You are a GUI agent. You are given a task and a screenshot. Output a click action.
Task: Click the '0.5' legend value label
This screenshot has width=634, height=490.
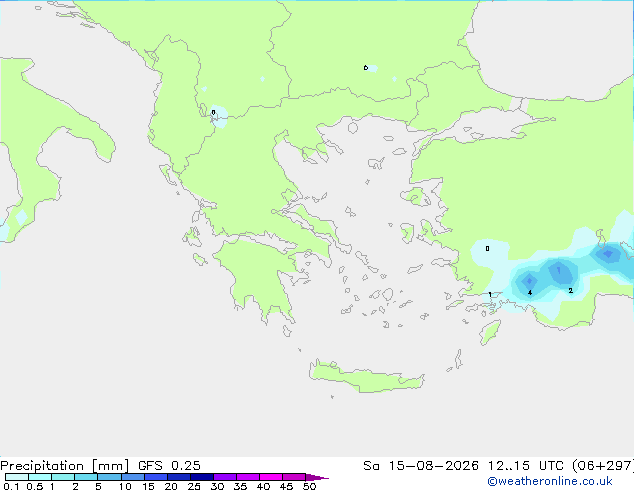tap(34, 486)
